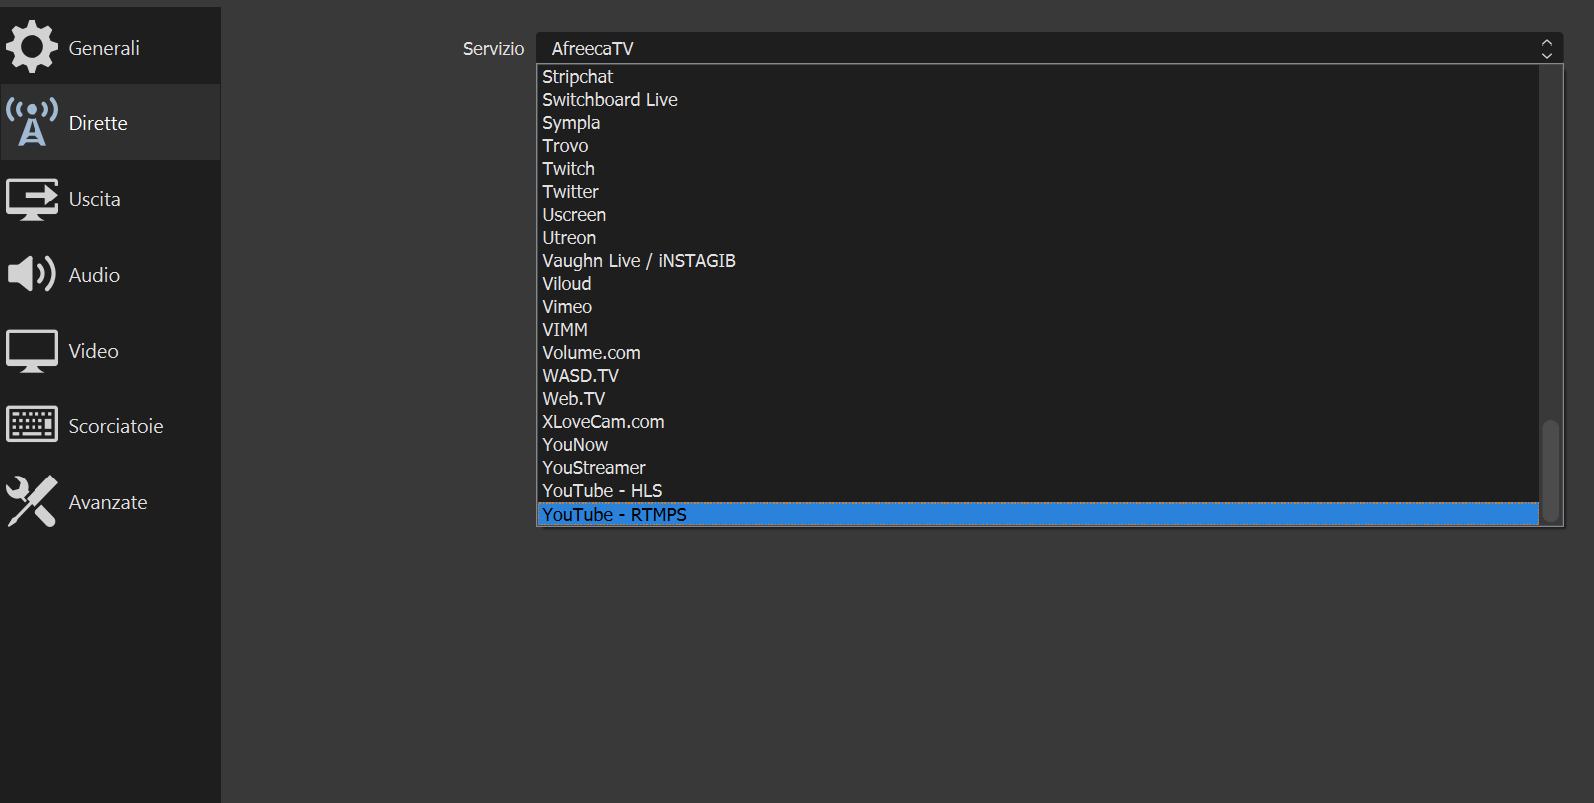Click the Generali gear icon
The width and height of the screenshot is (1594, 803).
[x=32, y=47]
